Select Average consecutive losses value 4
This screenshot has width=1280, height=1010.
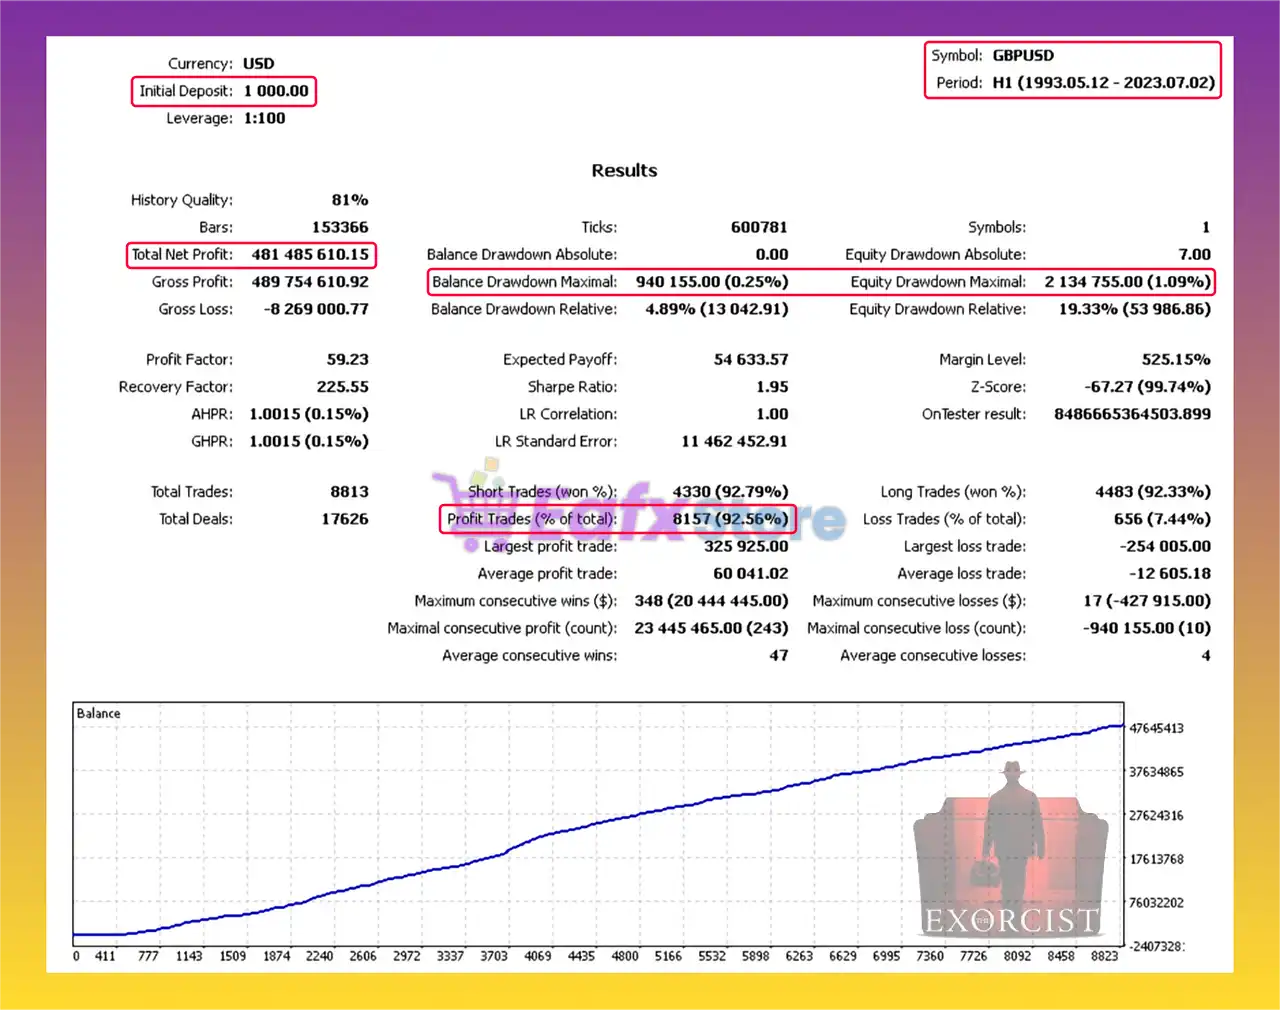click(1206, 656)
